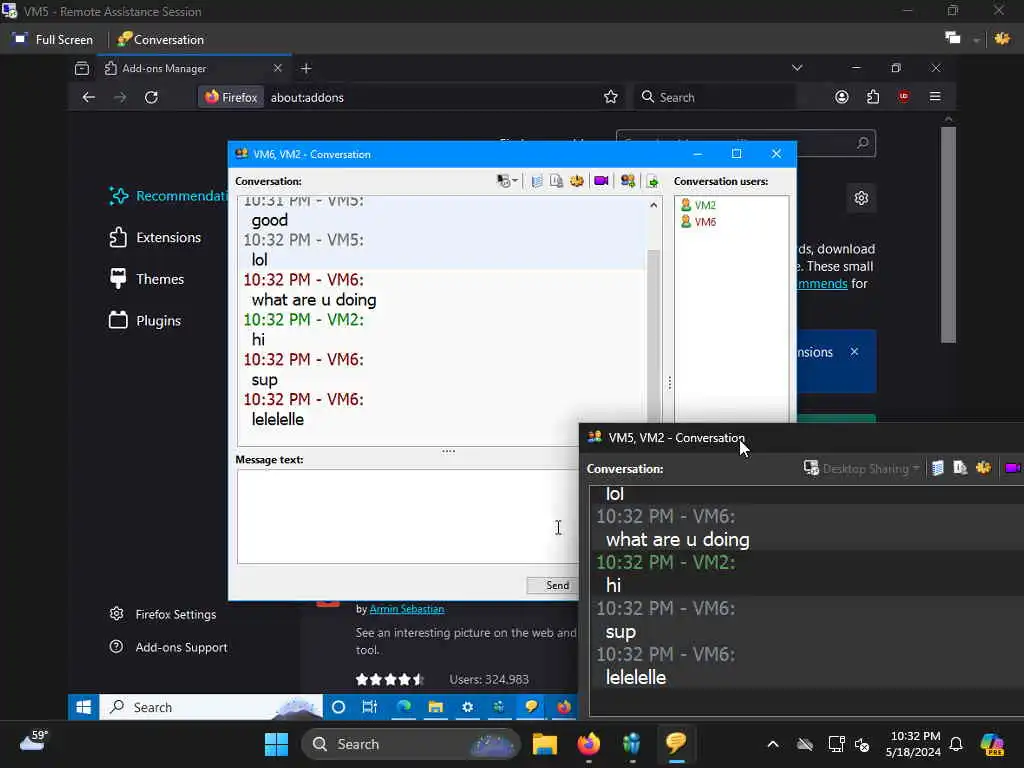The height and width of the screenshot is (768, 1024).
Task: Click the Firefox page vertical scrollbar
Action: coord(948,234)
